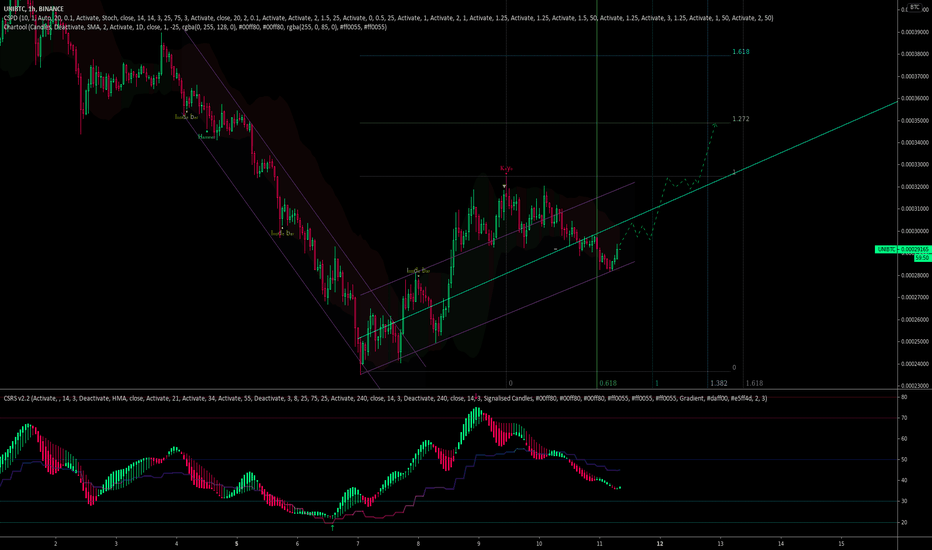Click date label 14 on time axis

point(781,543)
